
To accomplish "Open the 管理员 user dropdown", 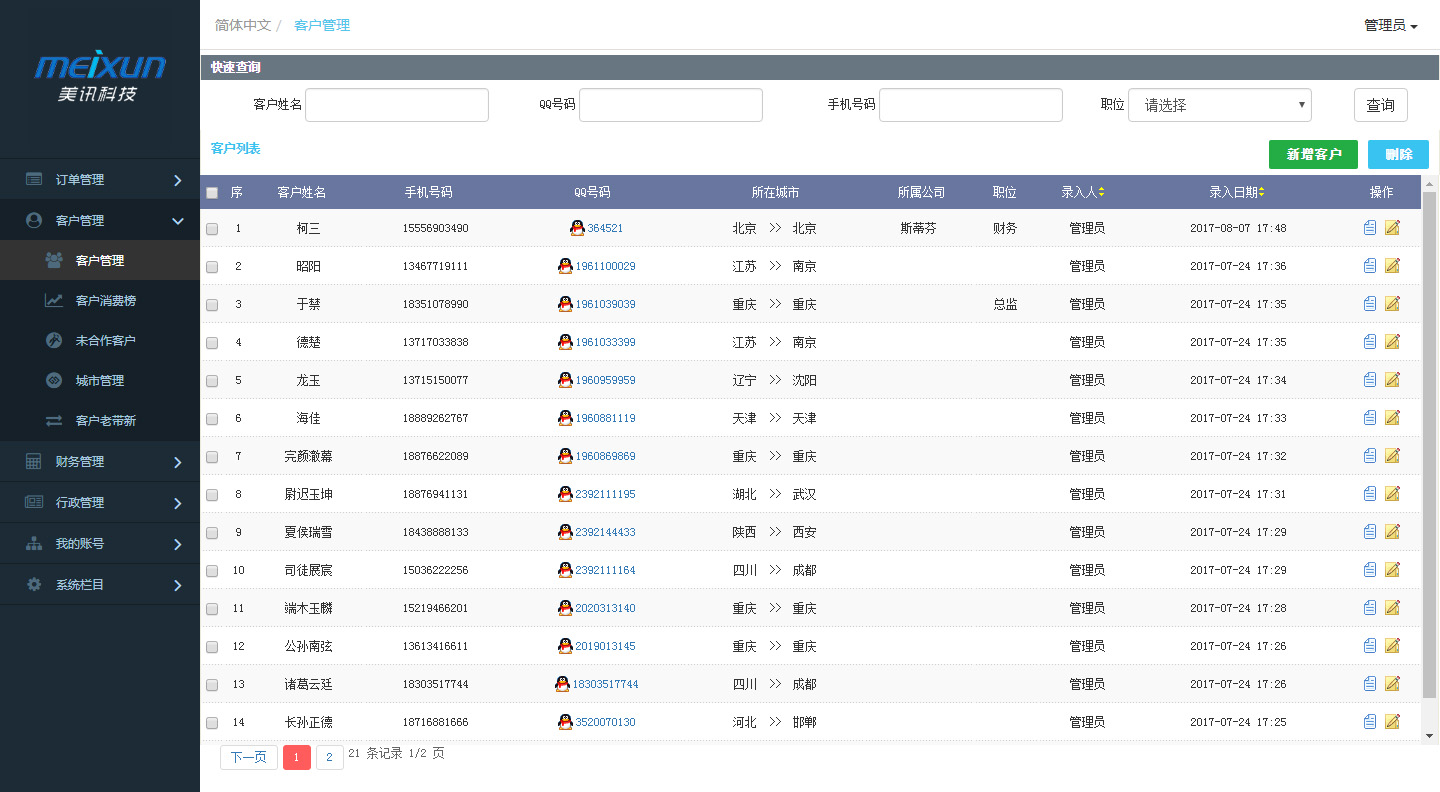I will (x=1391, y=26).
